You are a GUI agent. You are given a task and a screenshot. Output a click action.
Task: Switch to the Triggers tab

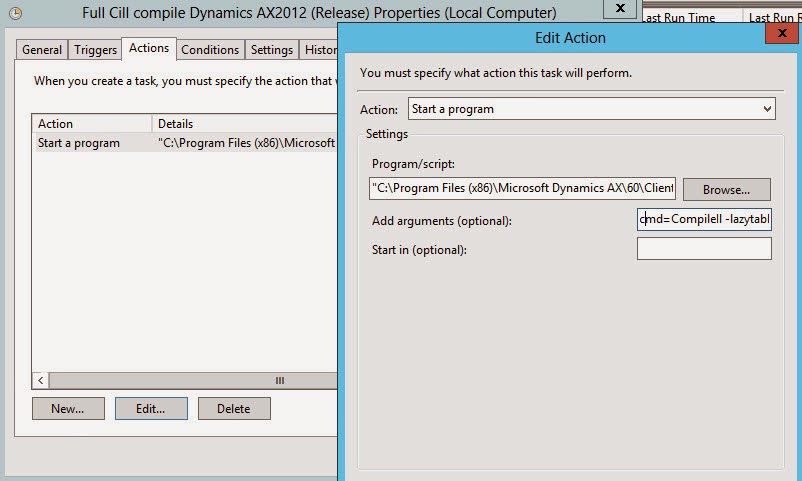coord(95,50)
